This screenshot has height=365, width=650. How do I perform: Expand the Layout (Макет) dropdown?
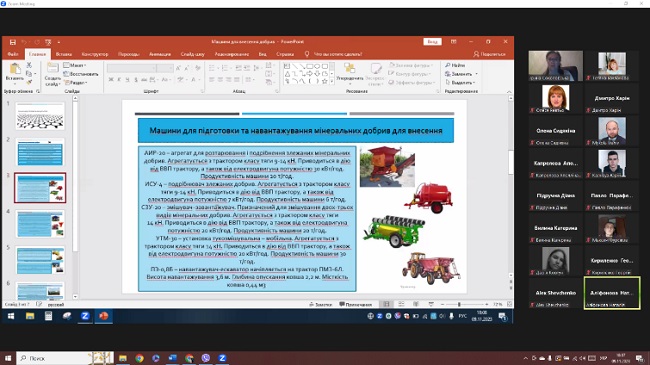coord(75,66)
